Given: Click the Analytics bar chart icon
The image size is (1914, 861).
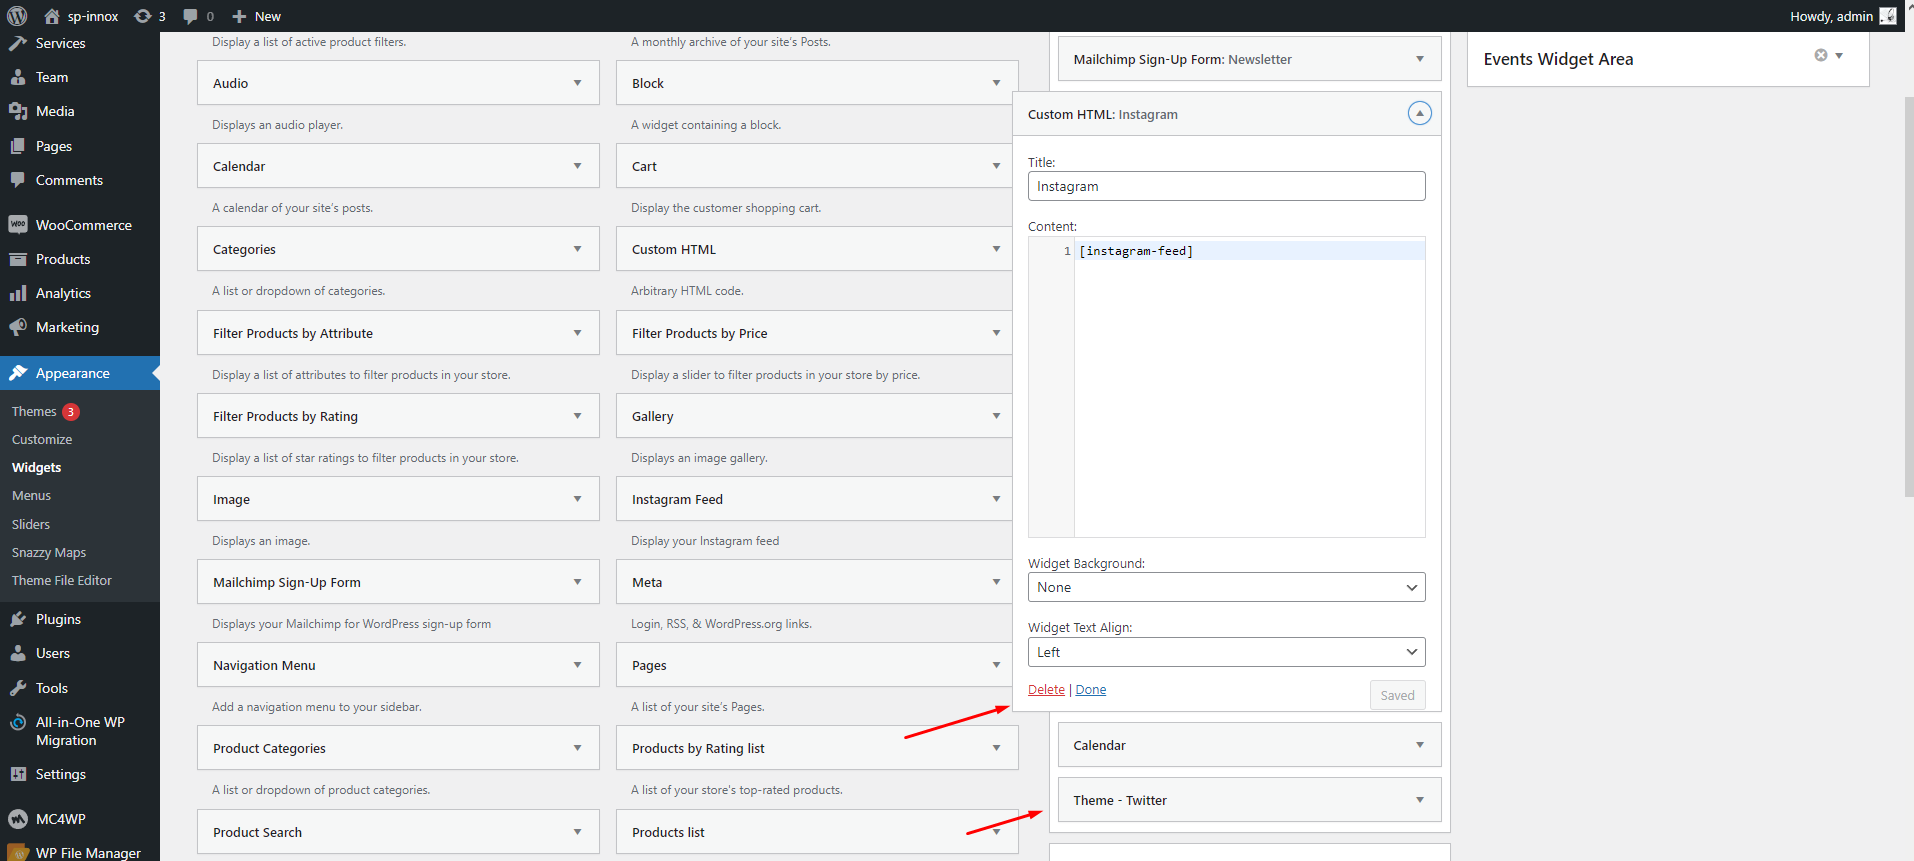Looking at the screenshot, I should [18, 293].
